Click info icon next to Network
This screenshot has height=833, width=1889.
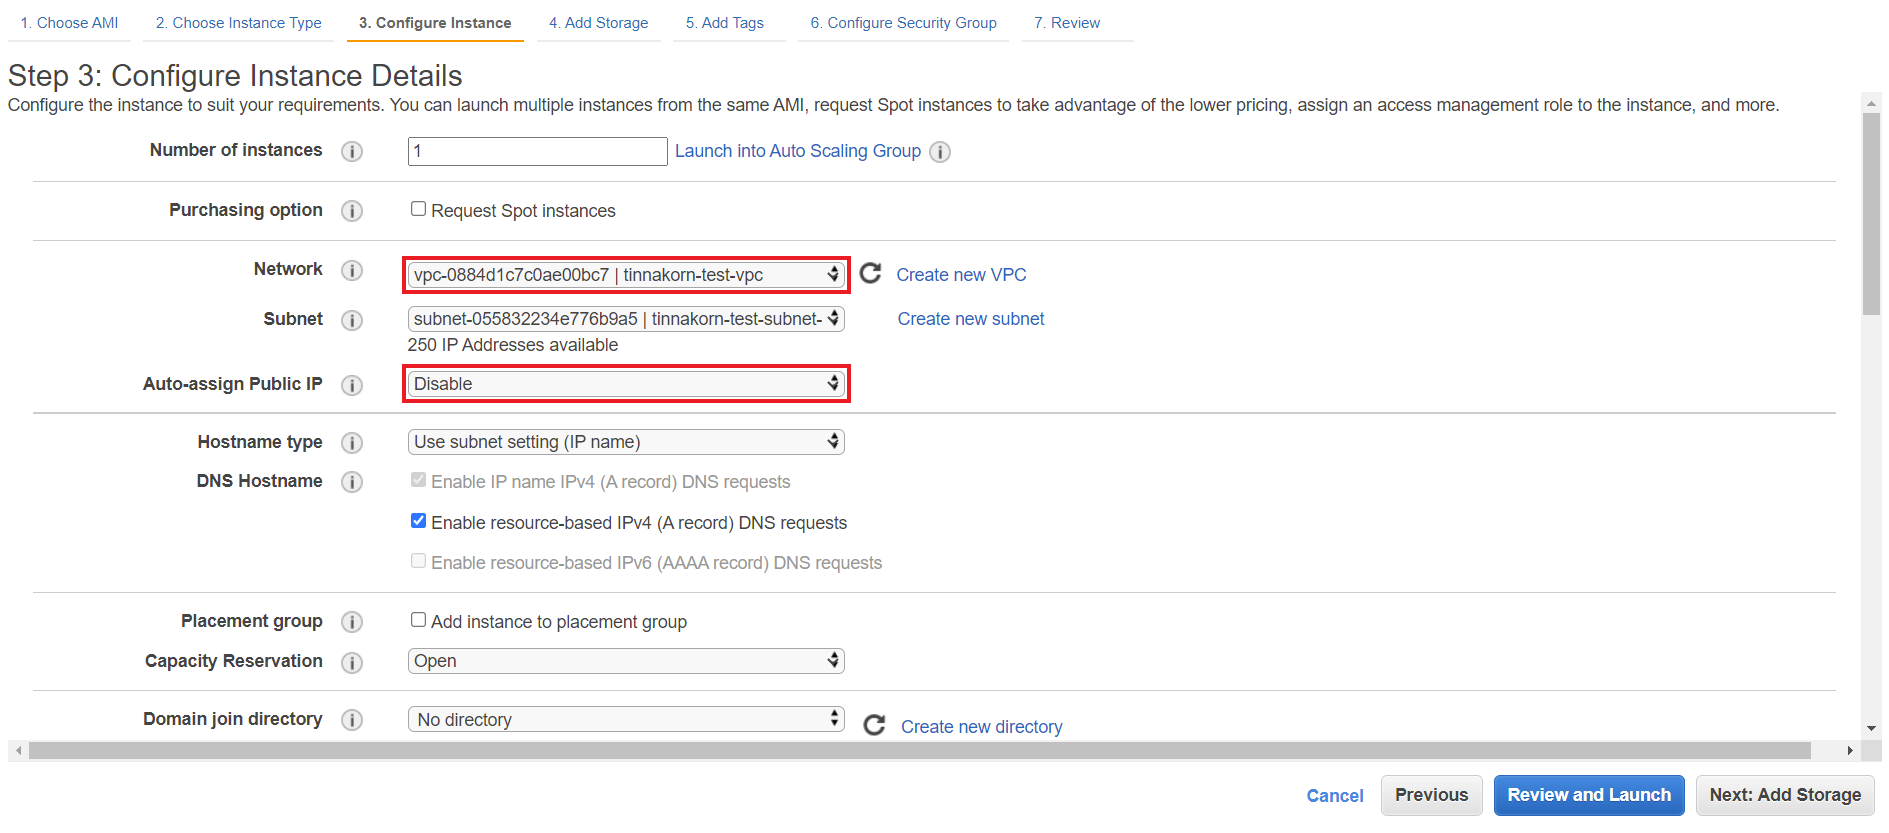(x=352, y=270)
